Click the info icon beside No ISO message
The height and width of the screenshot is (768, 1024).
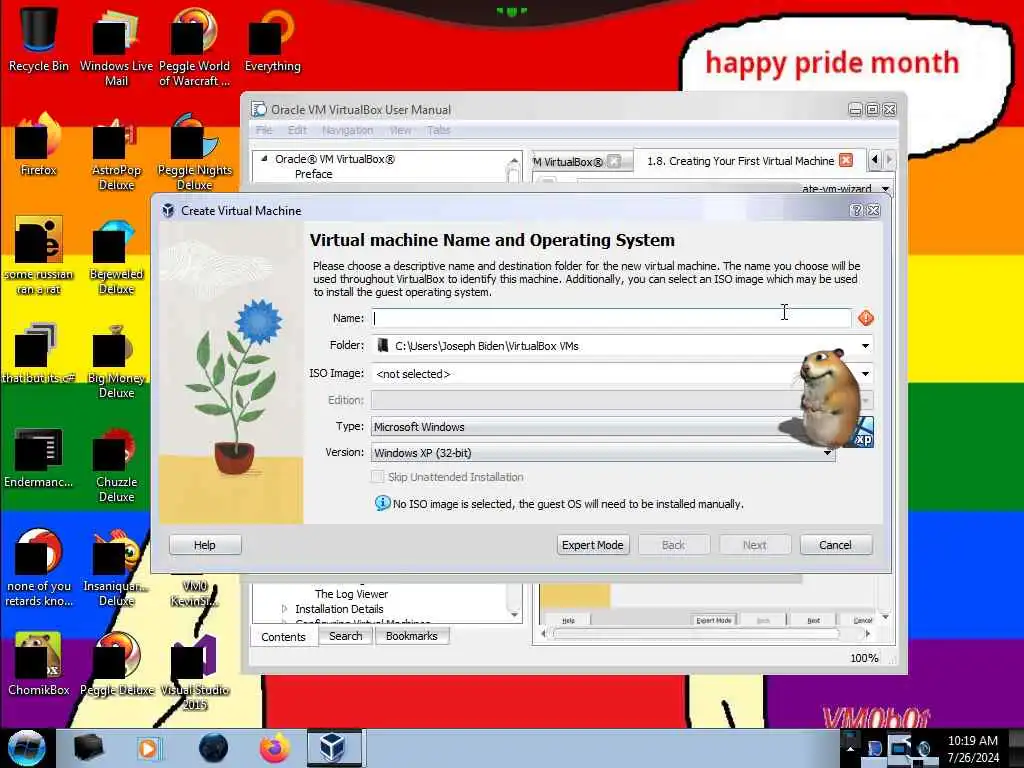(382, 504)
